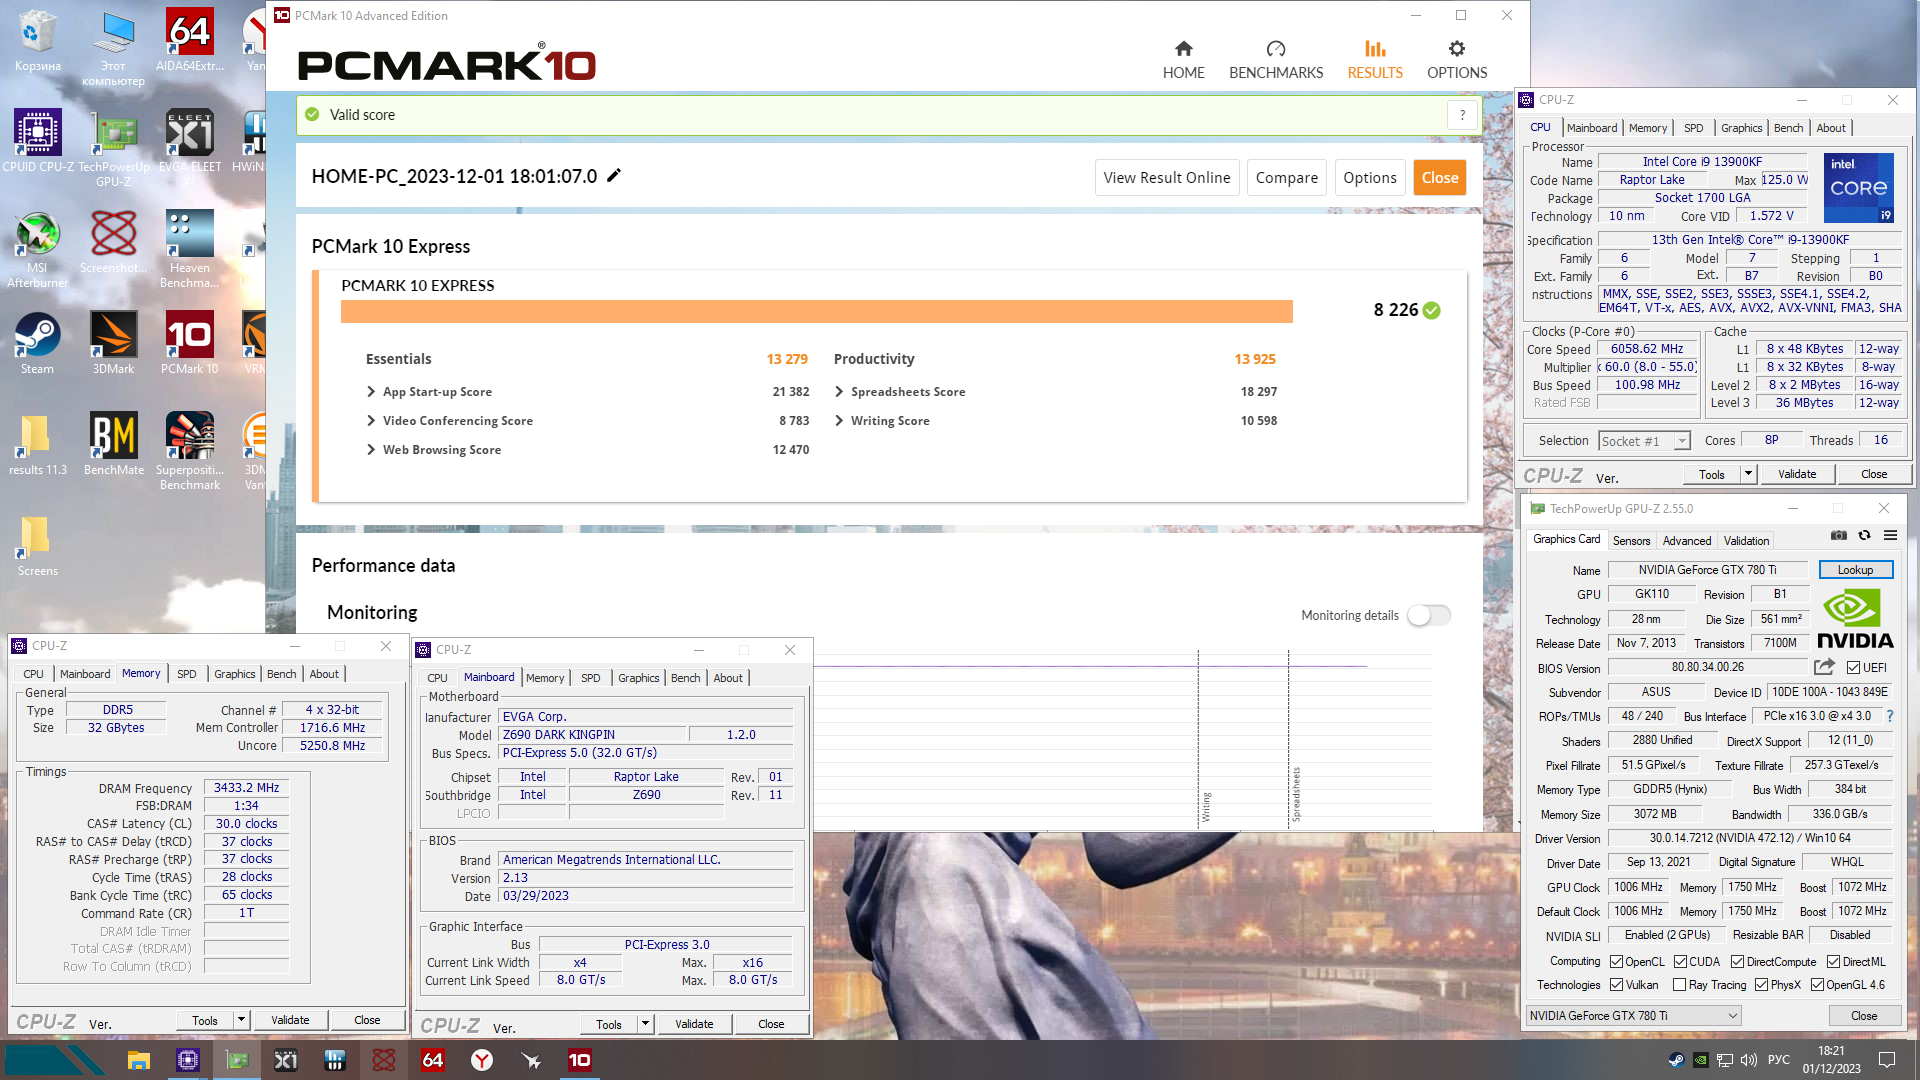Viewport: 1920px width, 1080px height.
Task: Open BenchMate desktop shortcut
Action: coord(113,444)
